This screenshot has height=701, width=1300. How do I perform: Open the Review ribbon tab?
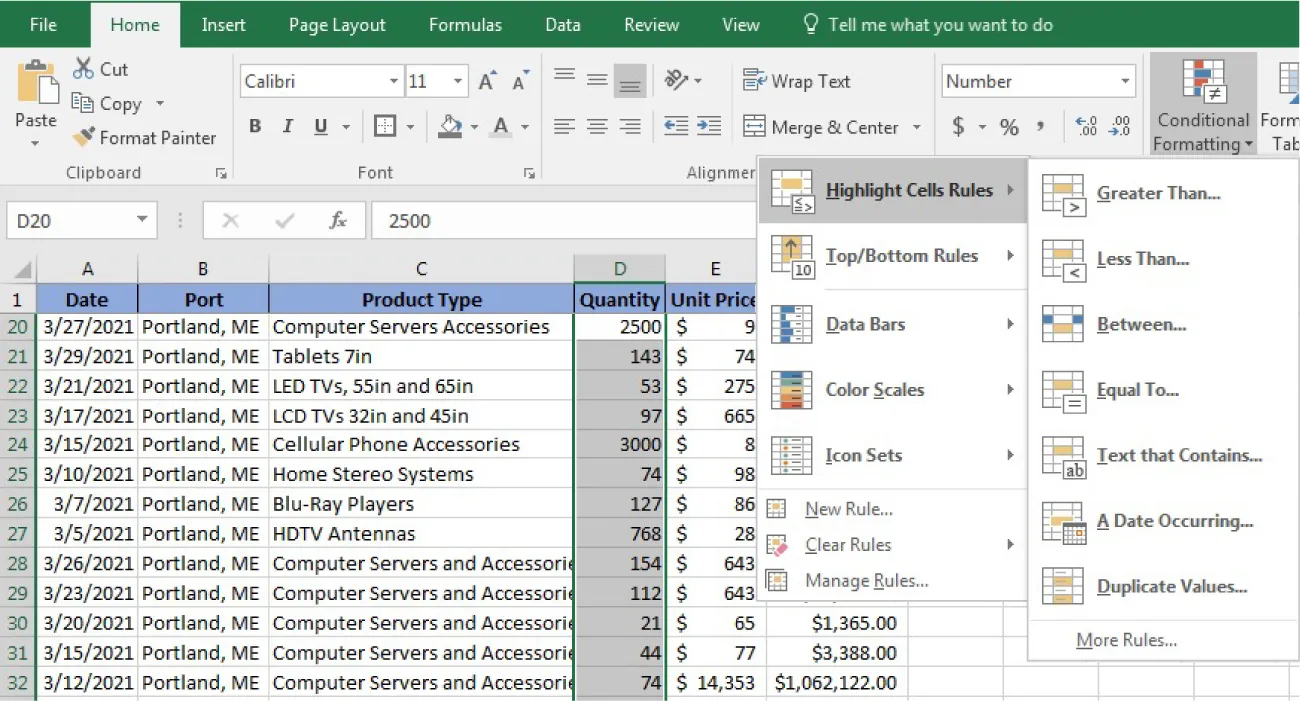click(x=650, y=24)
